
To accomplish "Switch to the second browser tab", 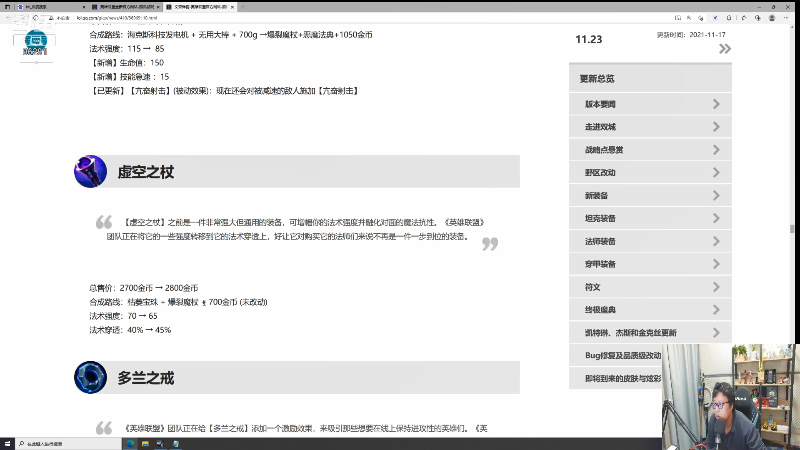I will 125,7.
